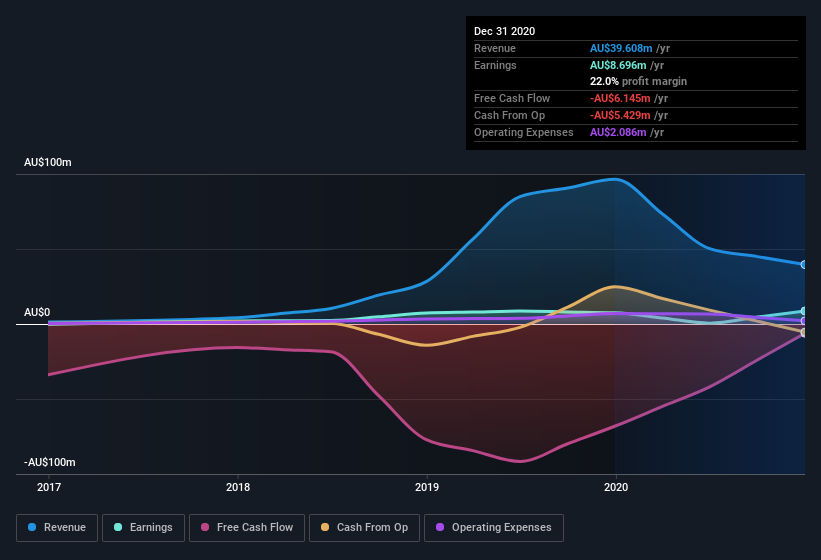Click the Revenue label in the tooltip
Screen dimensions: 821x560
coord(495,48)
